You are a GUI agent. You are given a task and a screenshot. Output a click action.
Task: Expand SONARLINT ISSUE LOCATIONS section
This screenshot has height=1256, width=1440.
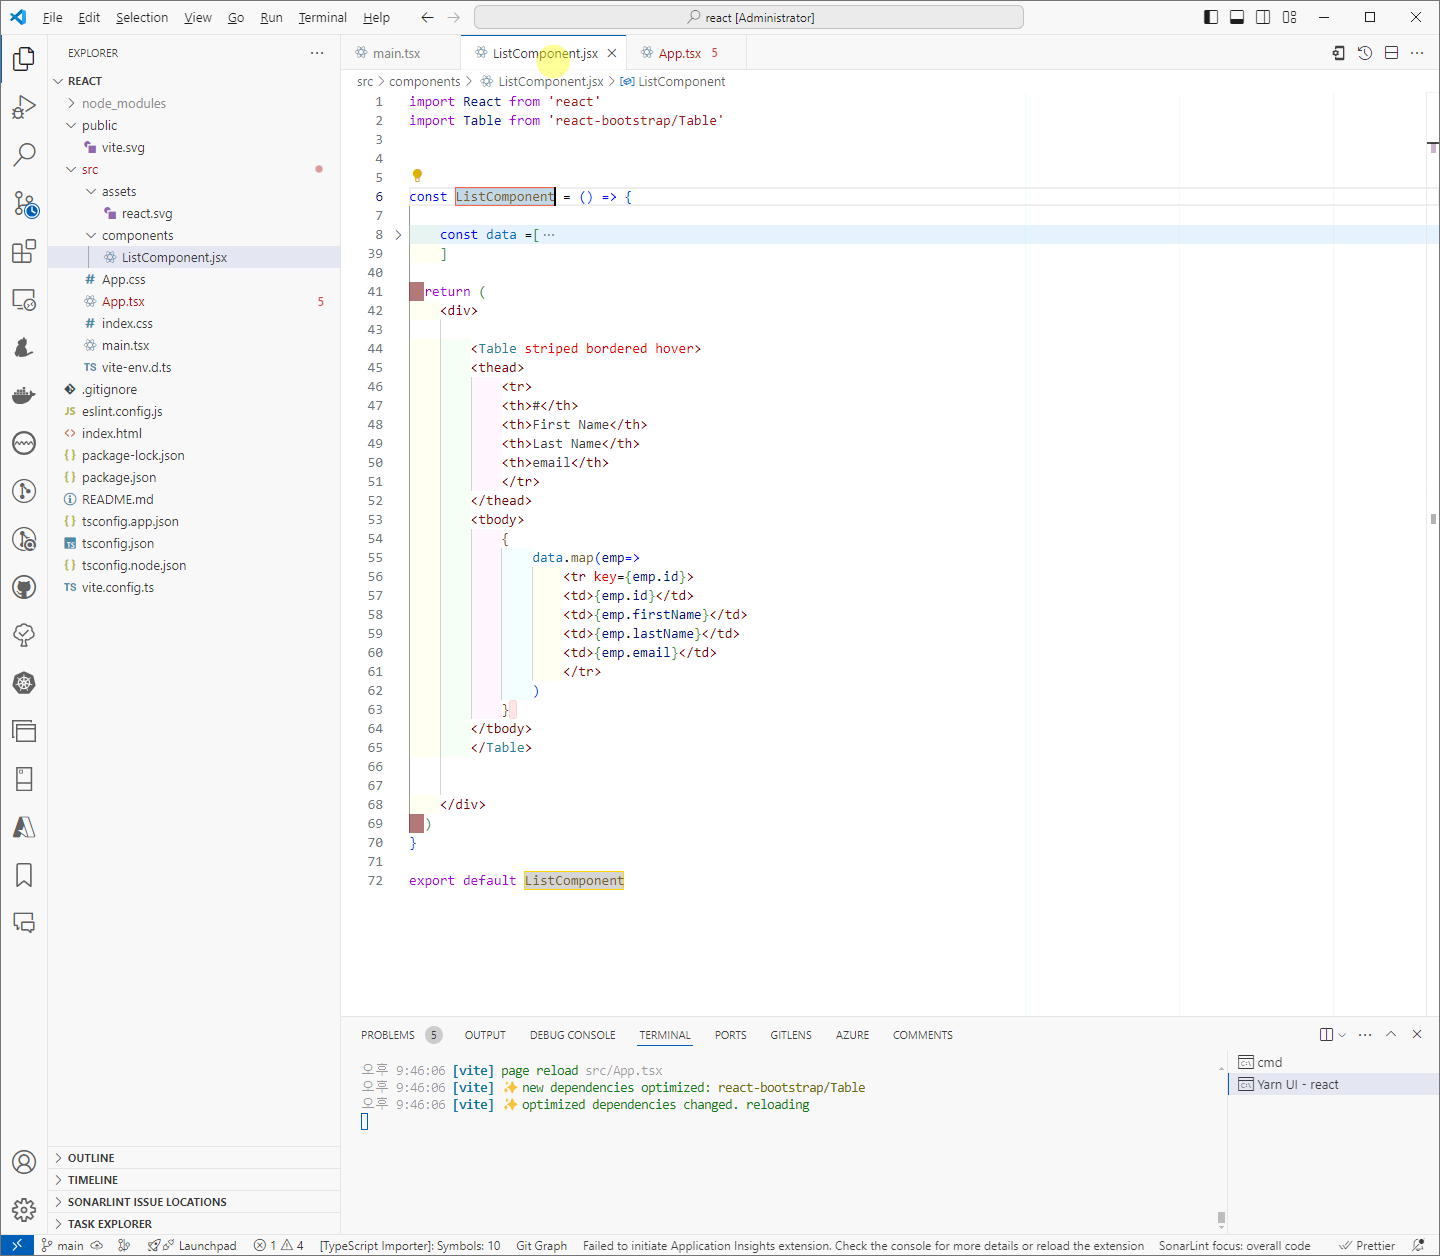(x=194, y=1202)
